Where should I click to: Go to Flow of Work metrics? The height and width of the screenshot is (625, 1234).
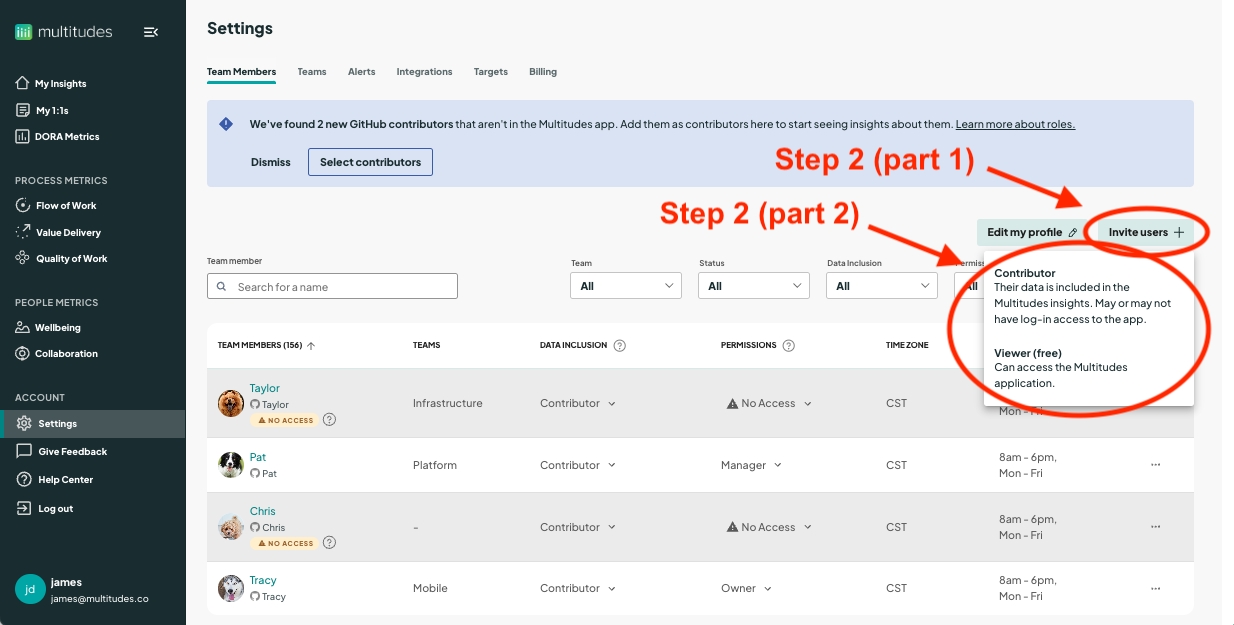pyautogui.click(x=66, y=206)
